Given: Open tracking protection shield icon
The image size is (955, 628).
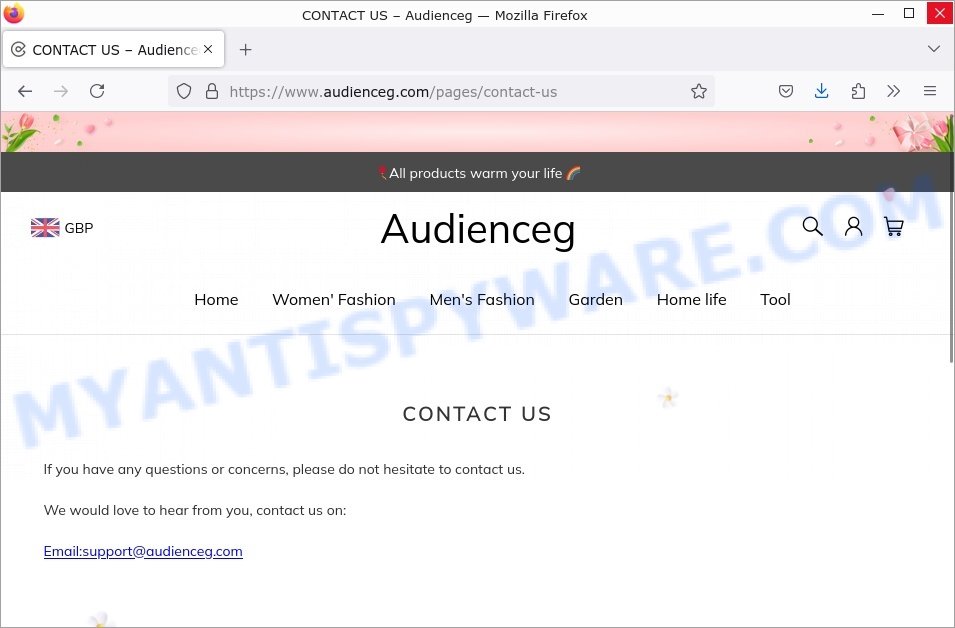Looking at the screenshot, I should 184,91.
